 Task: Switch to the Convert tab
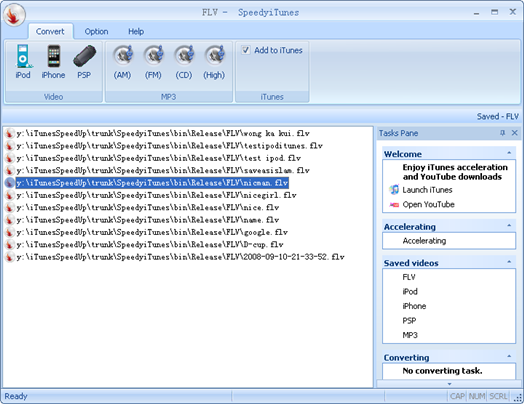click(x=50, y=31)
